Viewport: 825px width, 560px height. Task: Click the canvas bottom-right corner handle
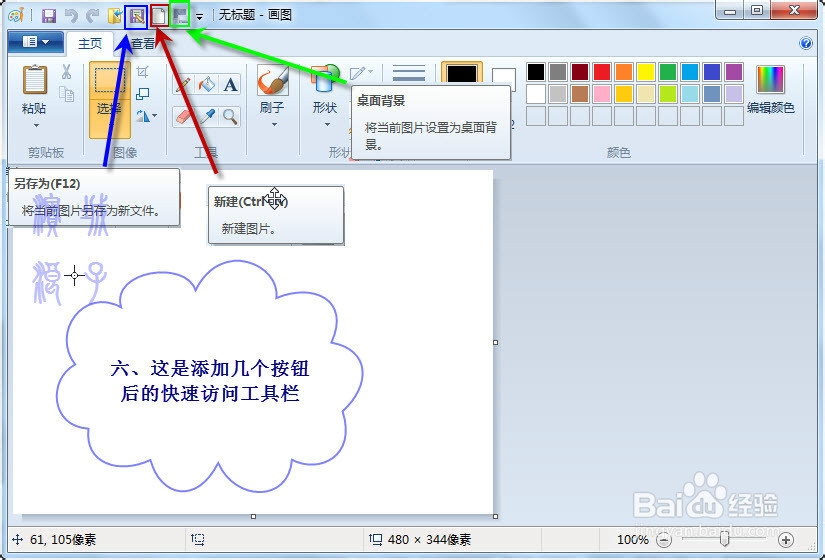pyautogui.click(x=496, y=517)
